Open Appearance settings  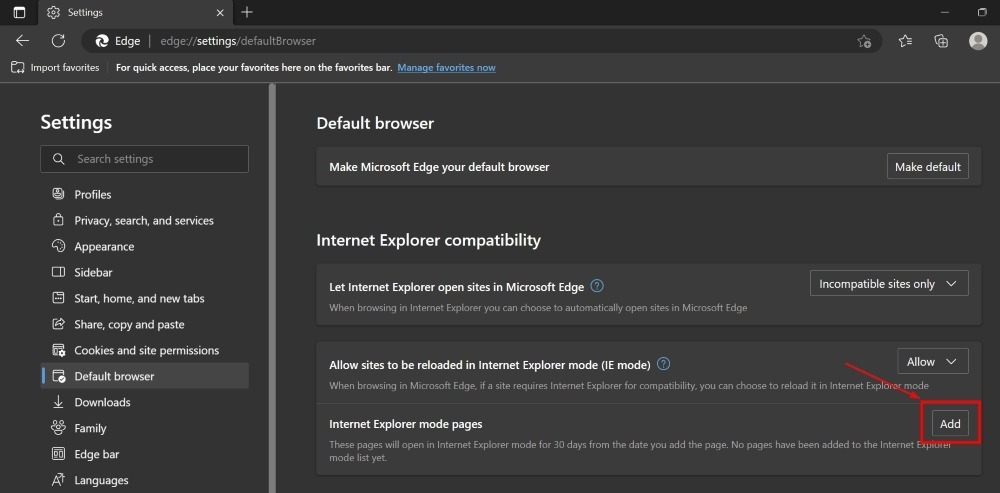pos(145,246)
